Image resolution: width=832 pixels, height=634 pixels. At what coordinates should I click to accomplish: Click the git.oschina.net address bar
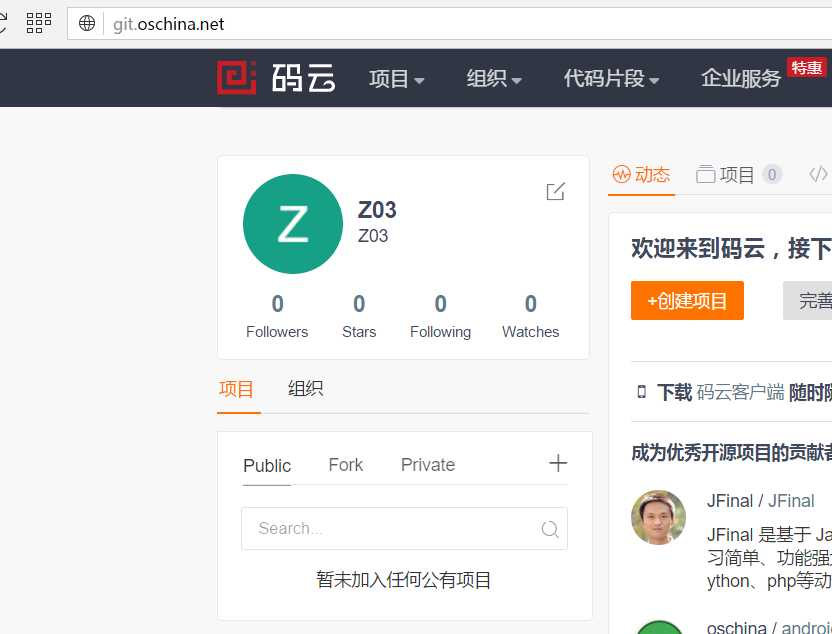coord(449,24)
